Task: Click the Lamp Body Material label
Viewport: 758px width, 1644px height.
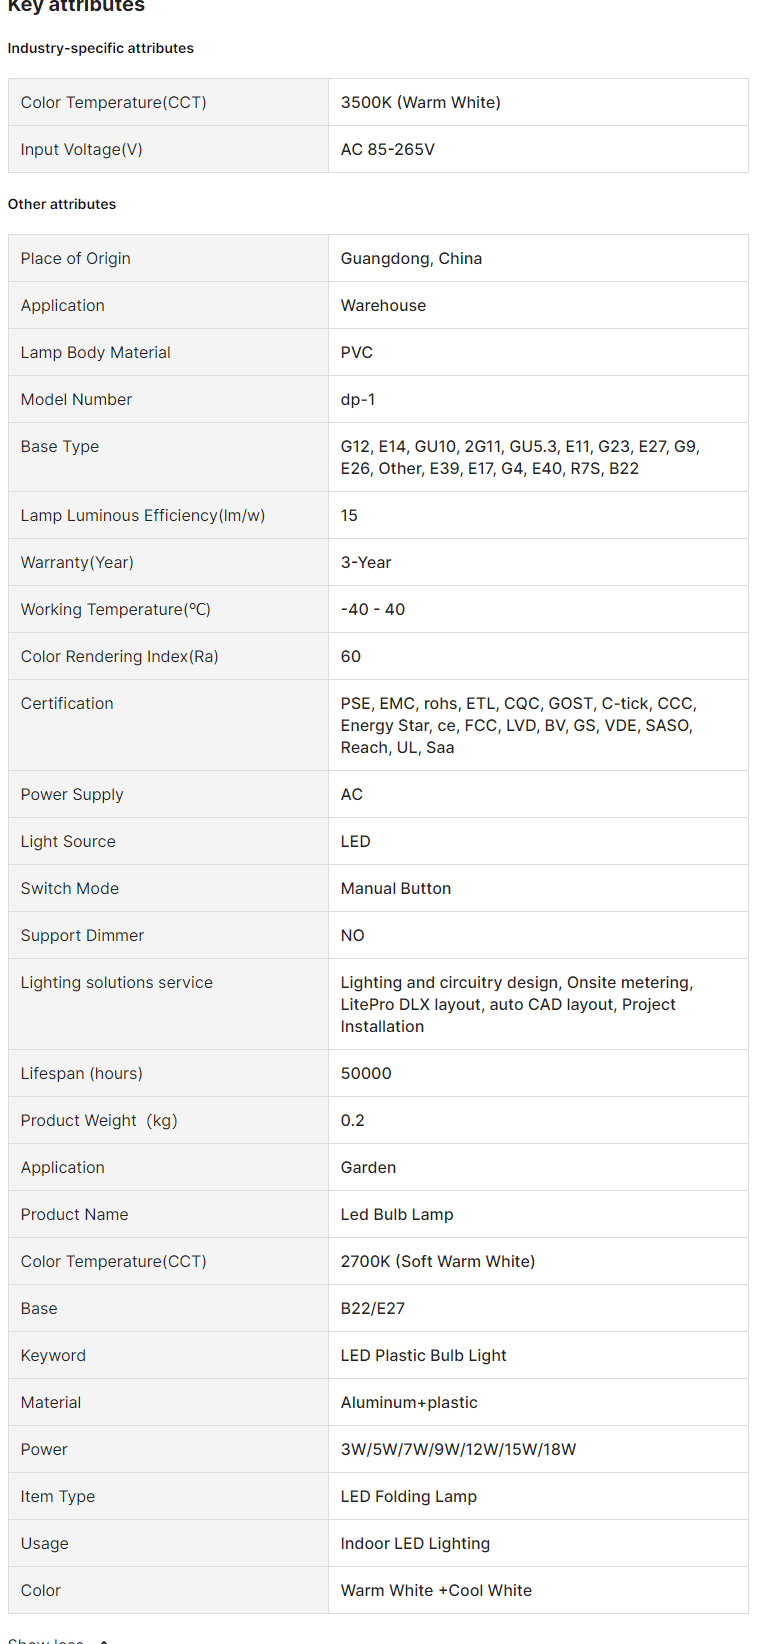Action: tap(96, 352)
